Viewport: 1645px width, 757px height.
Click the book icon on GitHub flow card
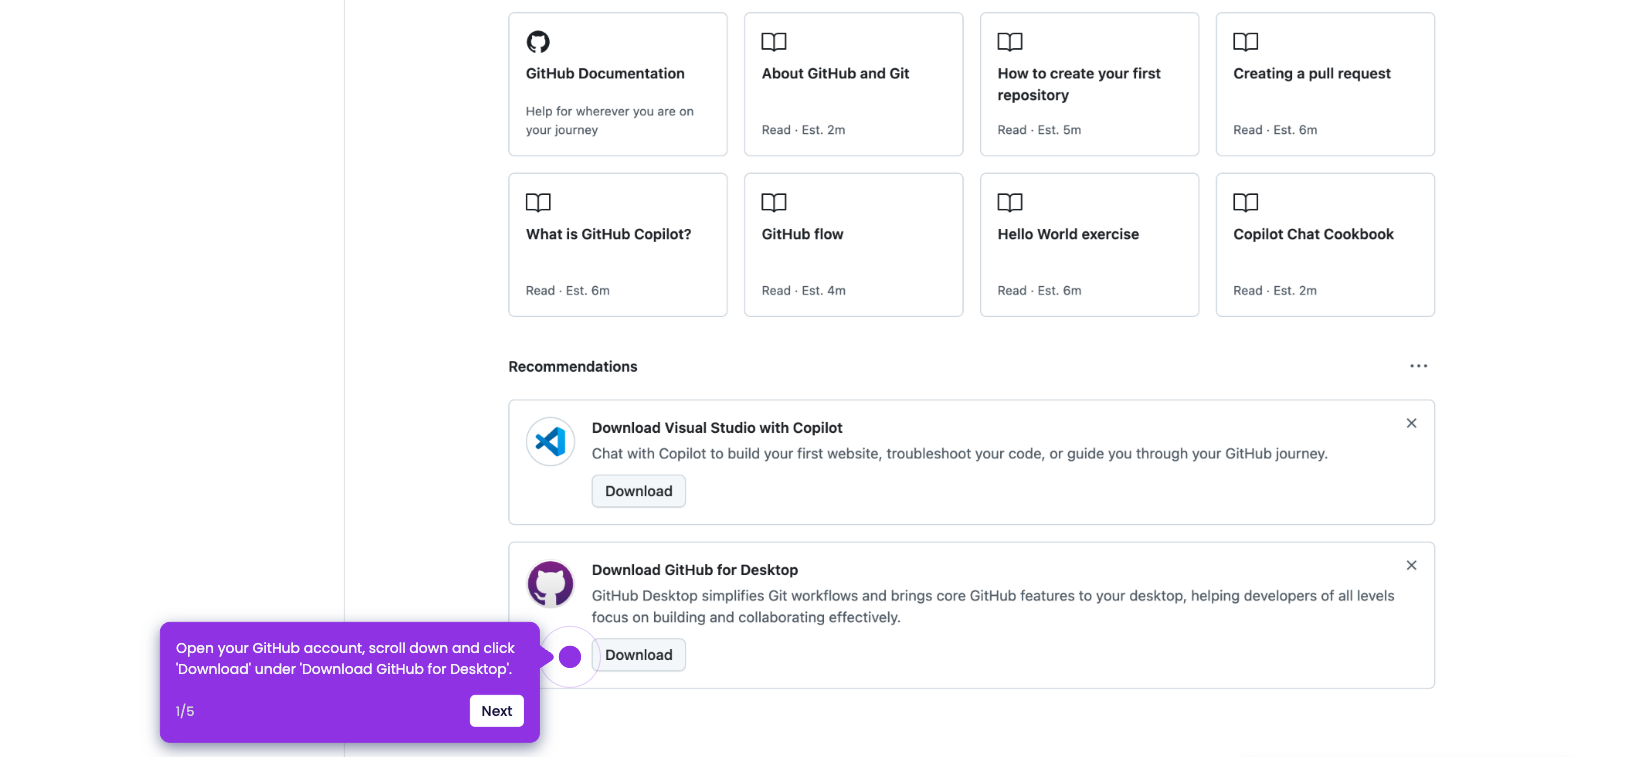pos(774,203)
